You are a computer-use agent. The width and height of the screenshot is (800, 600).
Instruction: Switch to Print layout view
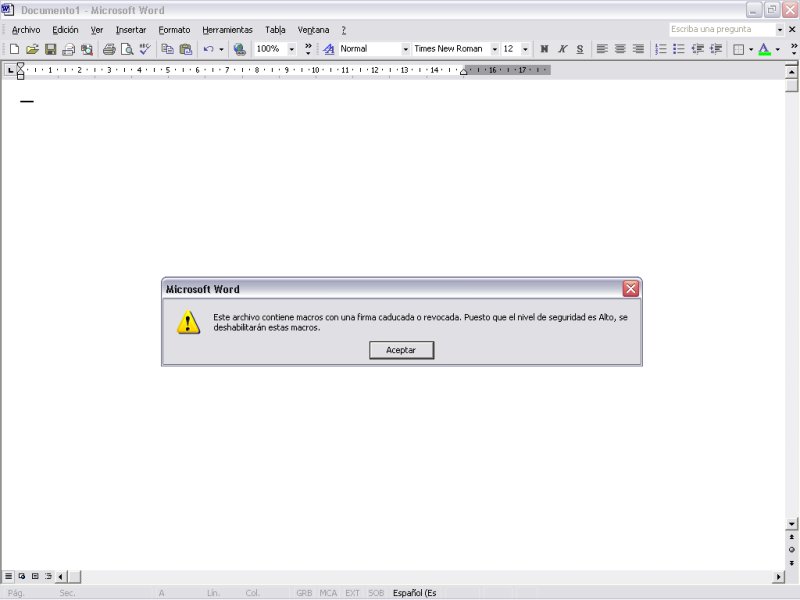(35, 576)
